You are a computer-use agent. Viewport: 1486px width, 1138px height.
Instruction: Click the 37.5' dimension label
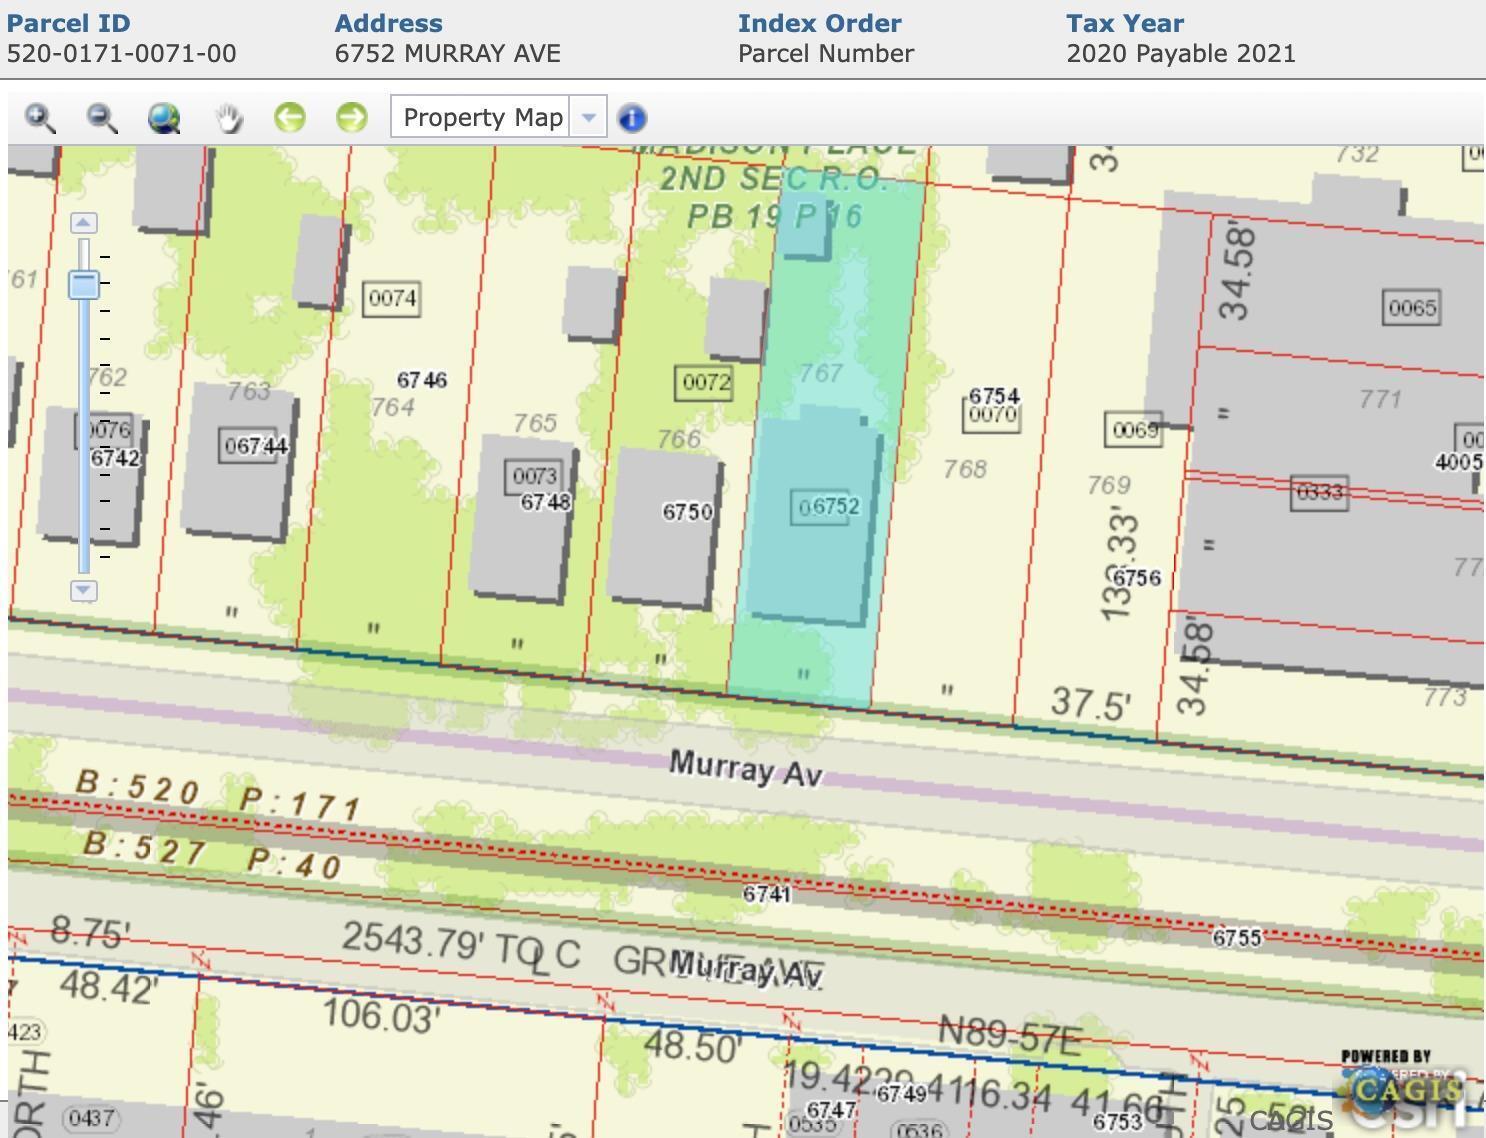coord(1091,703)
